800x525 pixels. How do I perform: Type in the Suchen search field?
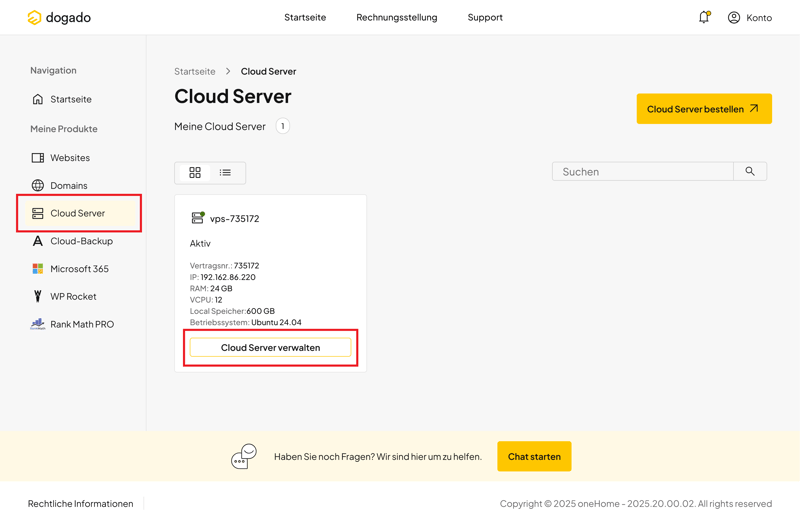(x=642, y=172)
